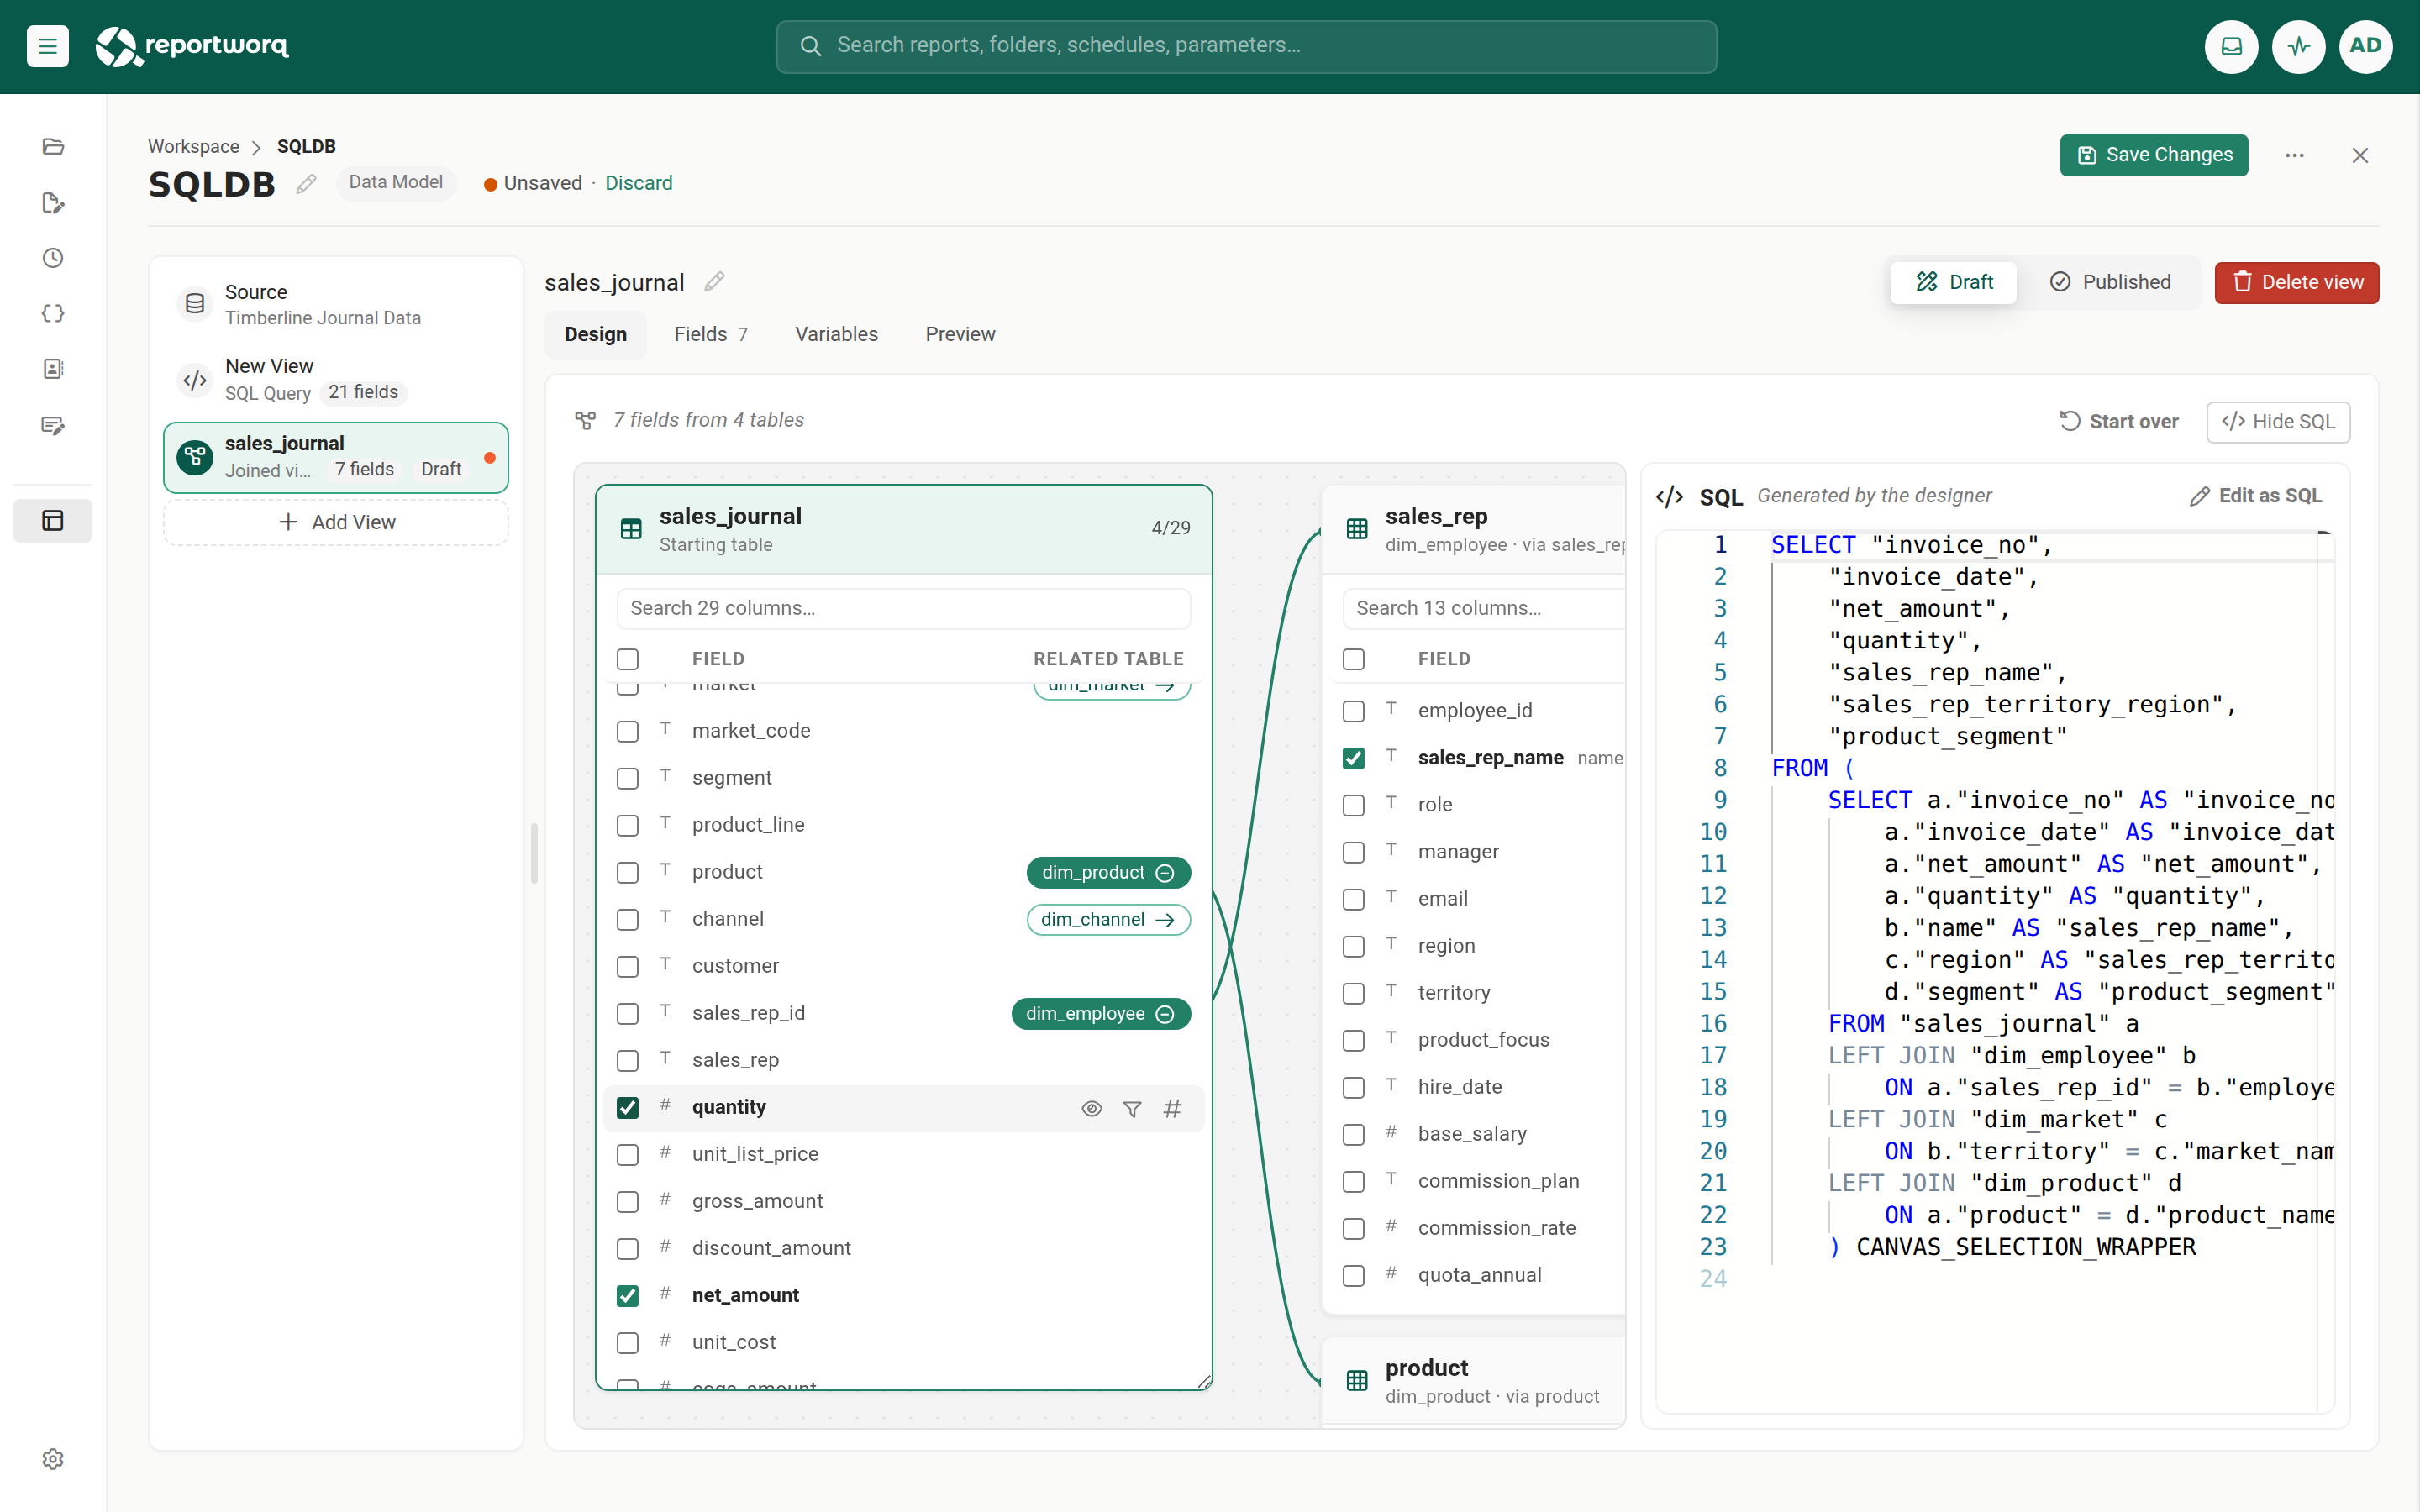Screen dimensions: 2420x1512
Task: Toggle the select-all checkbox in the sales_journal table
Action: point(627,660)
